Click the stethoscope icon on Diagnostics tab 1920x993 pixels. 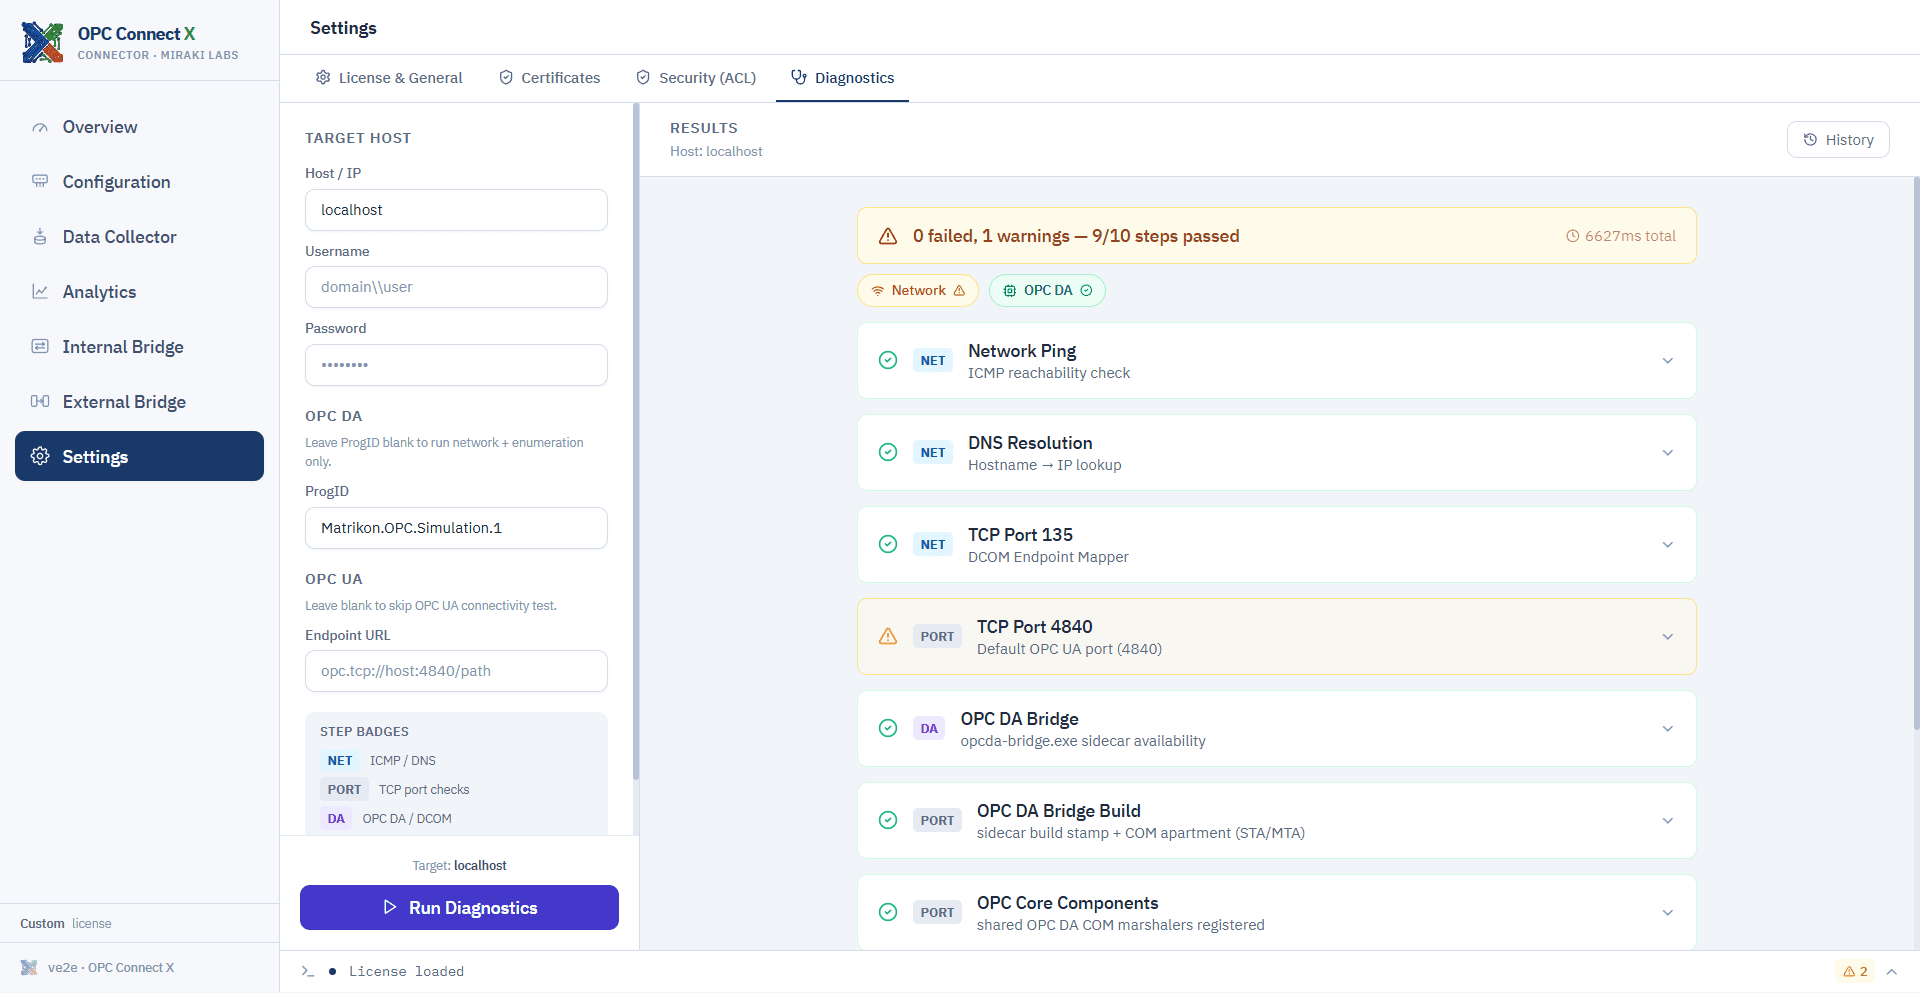pos(799,78)
